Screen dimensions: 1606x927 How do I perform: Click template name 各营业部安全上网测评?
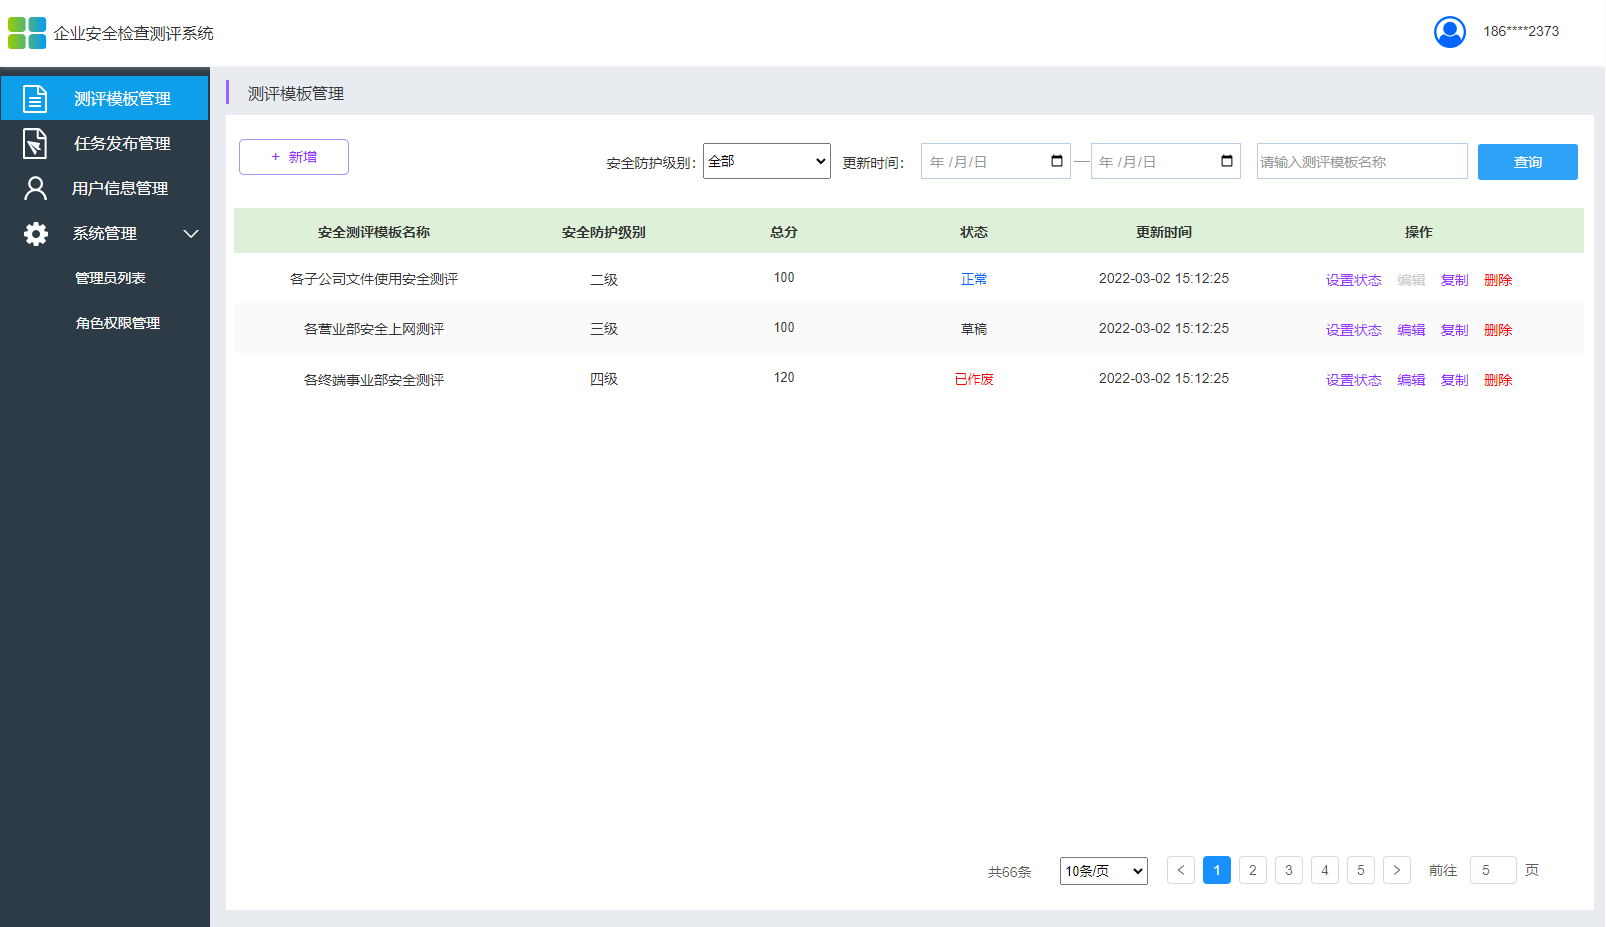tap(374, 329)
